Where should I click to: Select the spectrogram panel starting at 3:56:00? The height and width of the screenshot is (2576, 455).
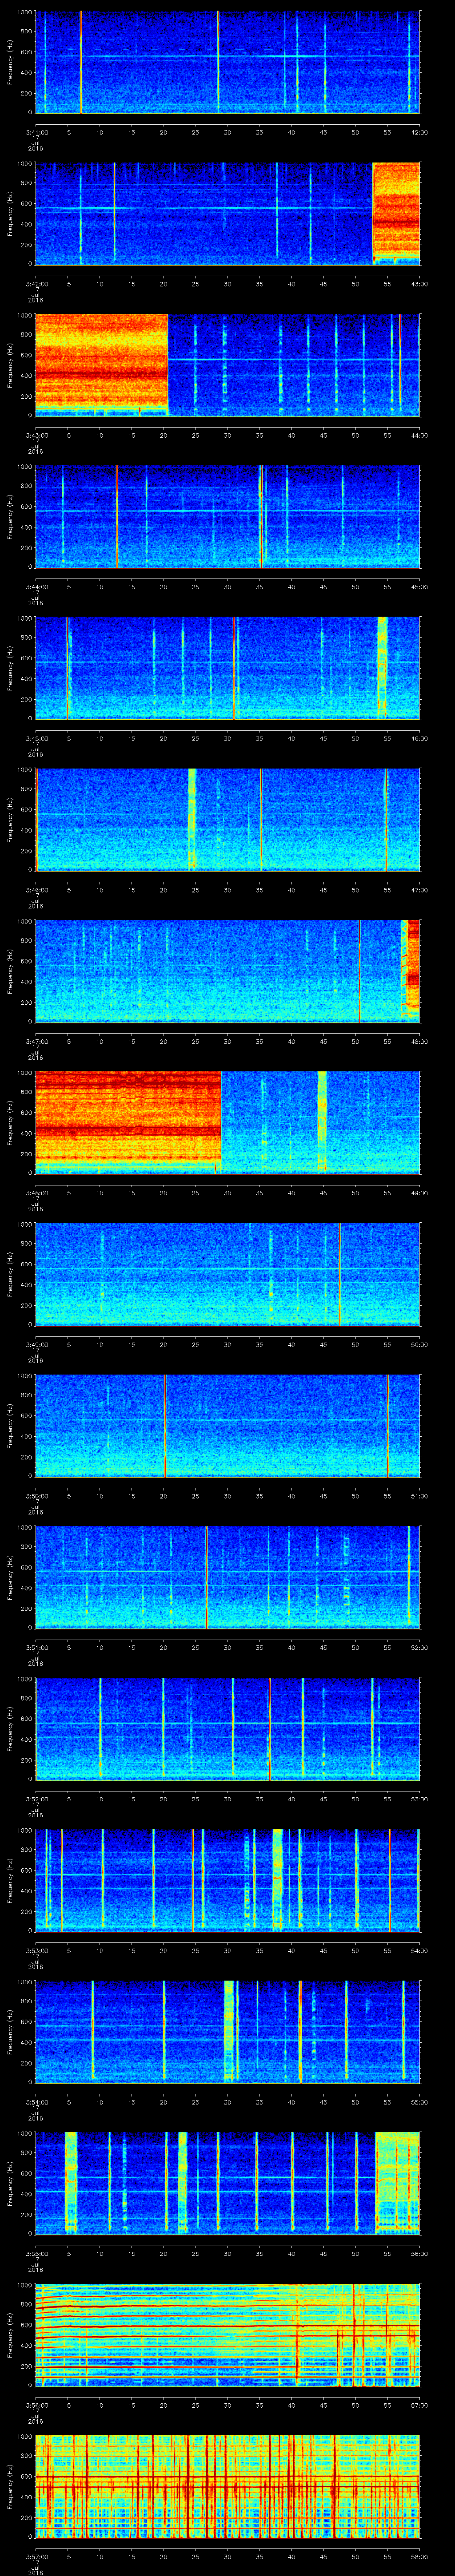click(228, 2334)
